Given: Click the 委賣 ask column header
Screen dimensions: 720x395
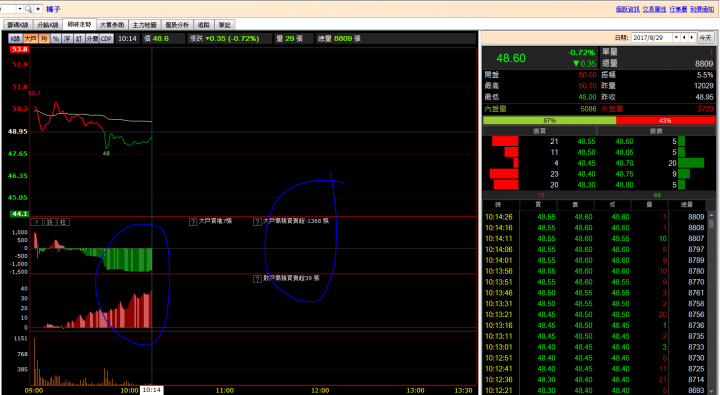Looking at the screenshot, I should click(x=656, y=131).
